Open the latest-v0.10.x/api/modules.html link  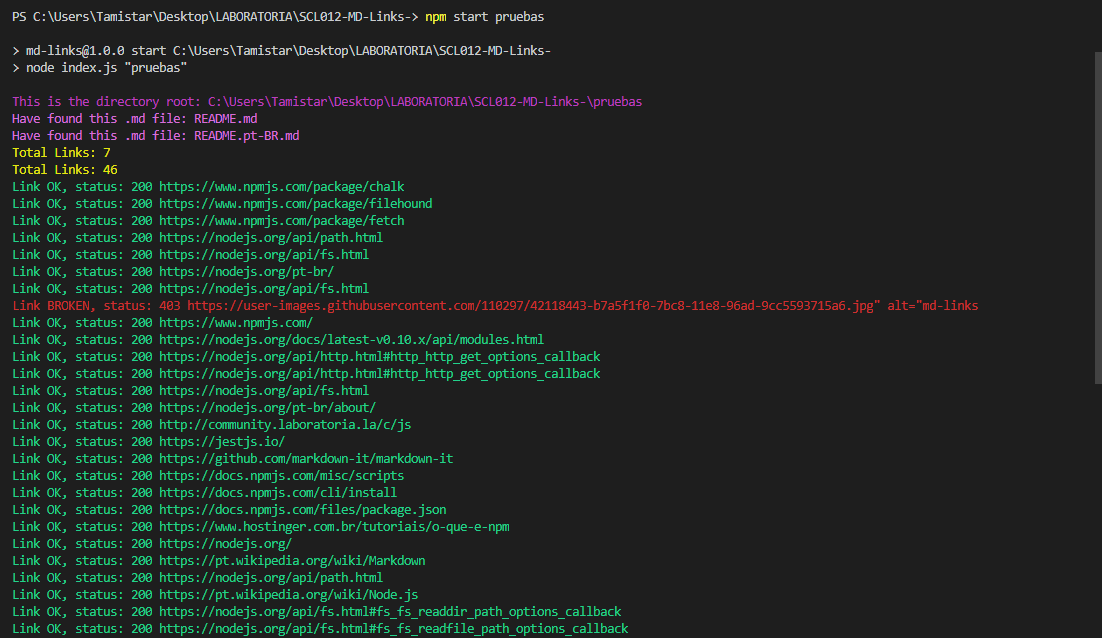(351, 339)
